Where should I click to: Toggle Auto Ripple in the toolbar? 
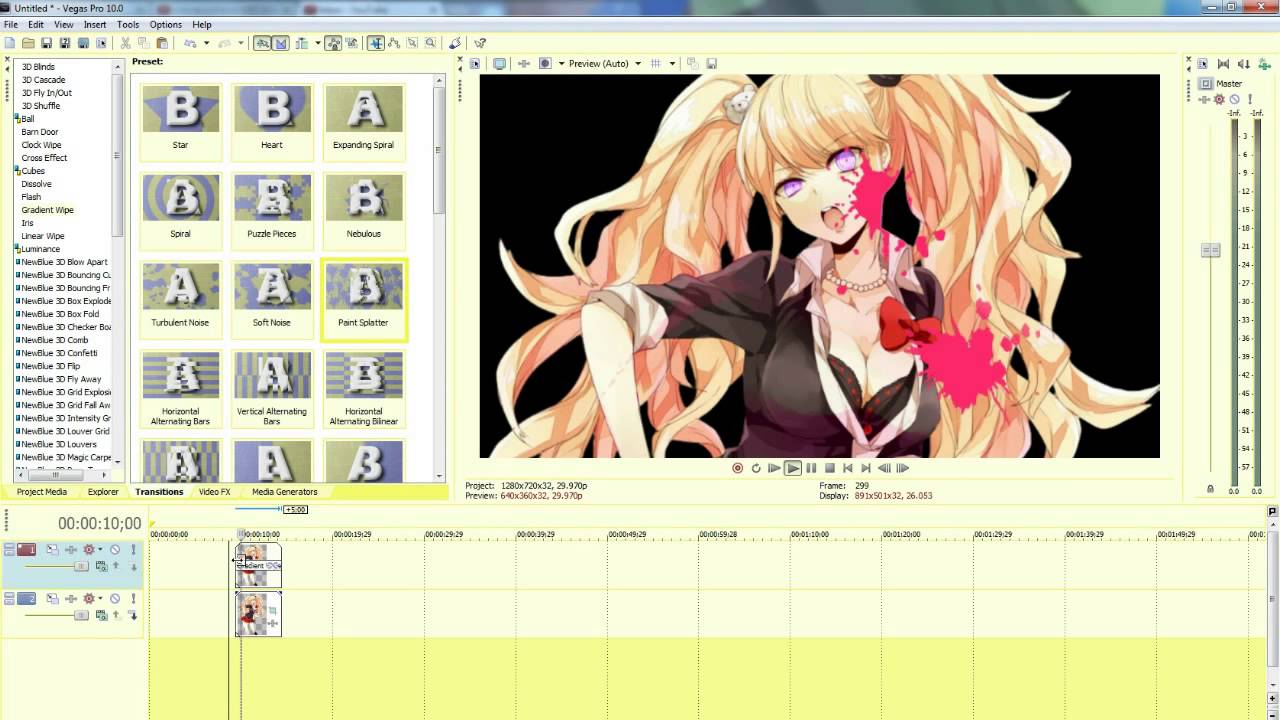pos(300,43)
